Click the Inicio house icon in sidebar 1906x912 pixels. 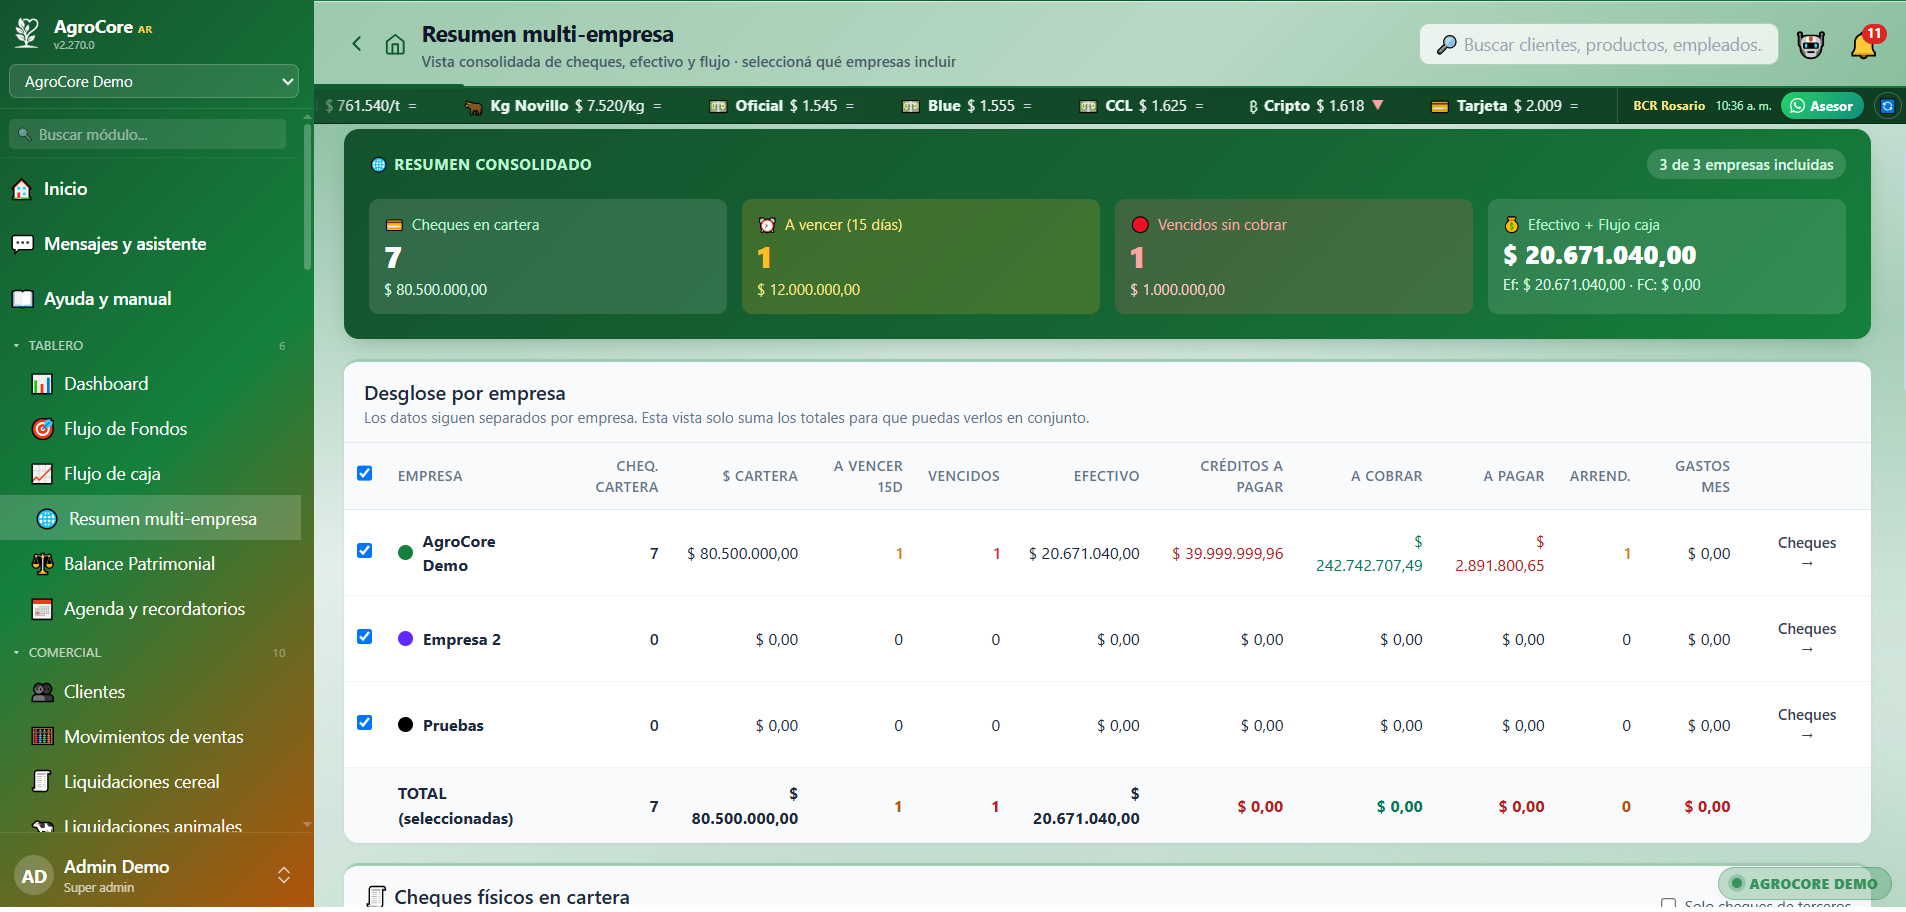click(22, 189)
